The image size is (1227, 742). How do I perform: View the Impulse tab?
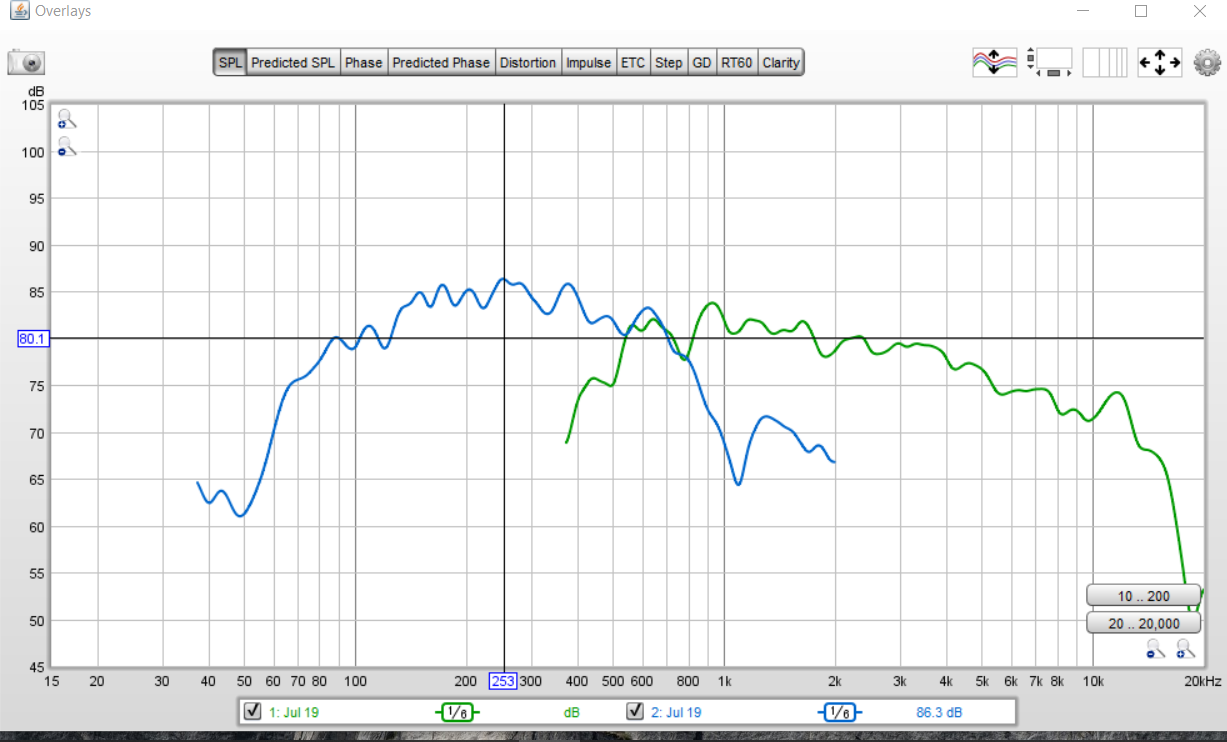pyautogui.click(x=588, y=62)
